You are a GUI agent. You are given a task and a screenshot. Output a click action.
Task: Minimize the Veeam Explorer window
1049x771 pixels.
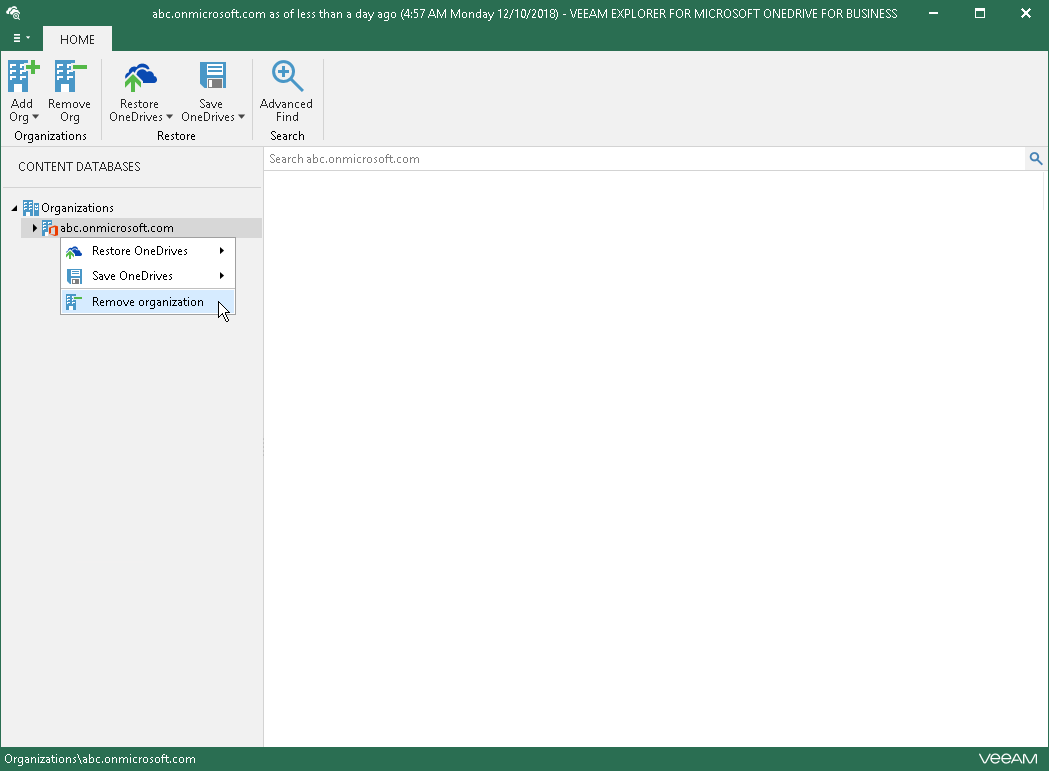933,13
